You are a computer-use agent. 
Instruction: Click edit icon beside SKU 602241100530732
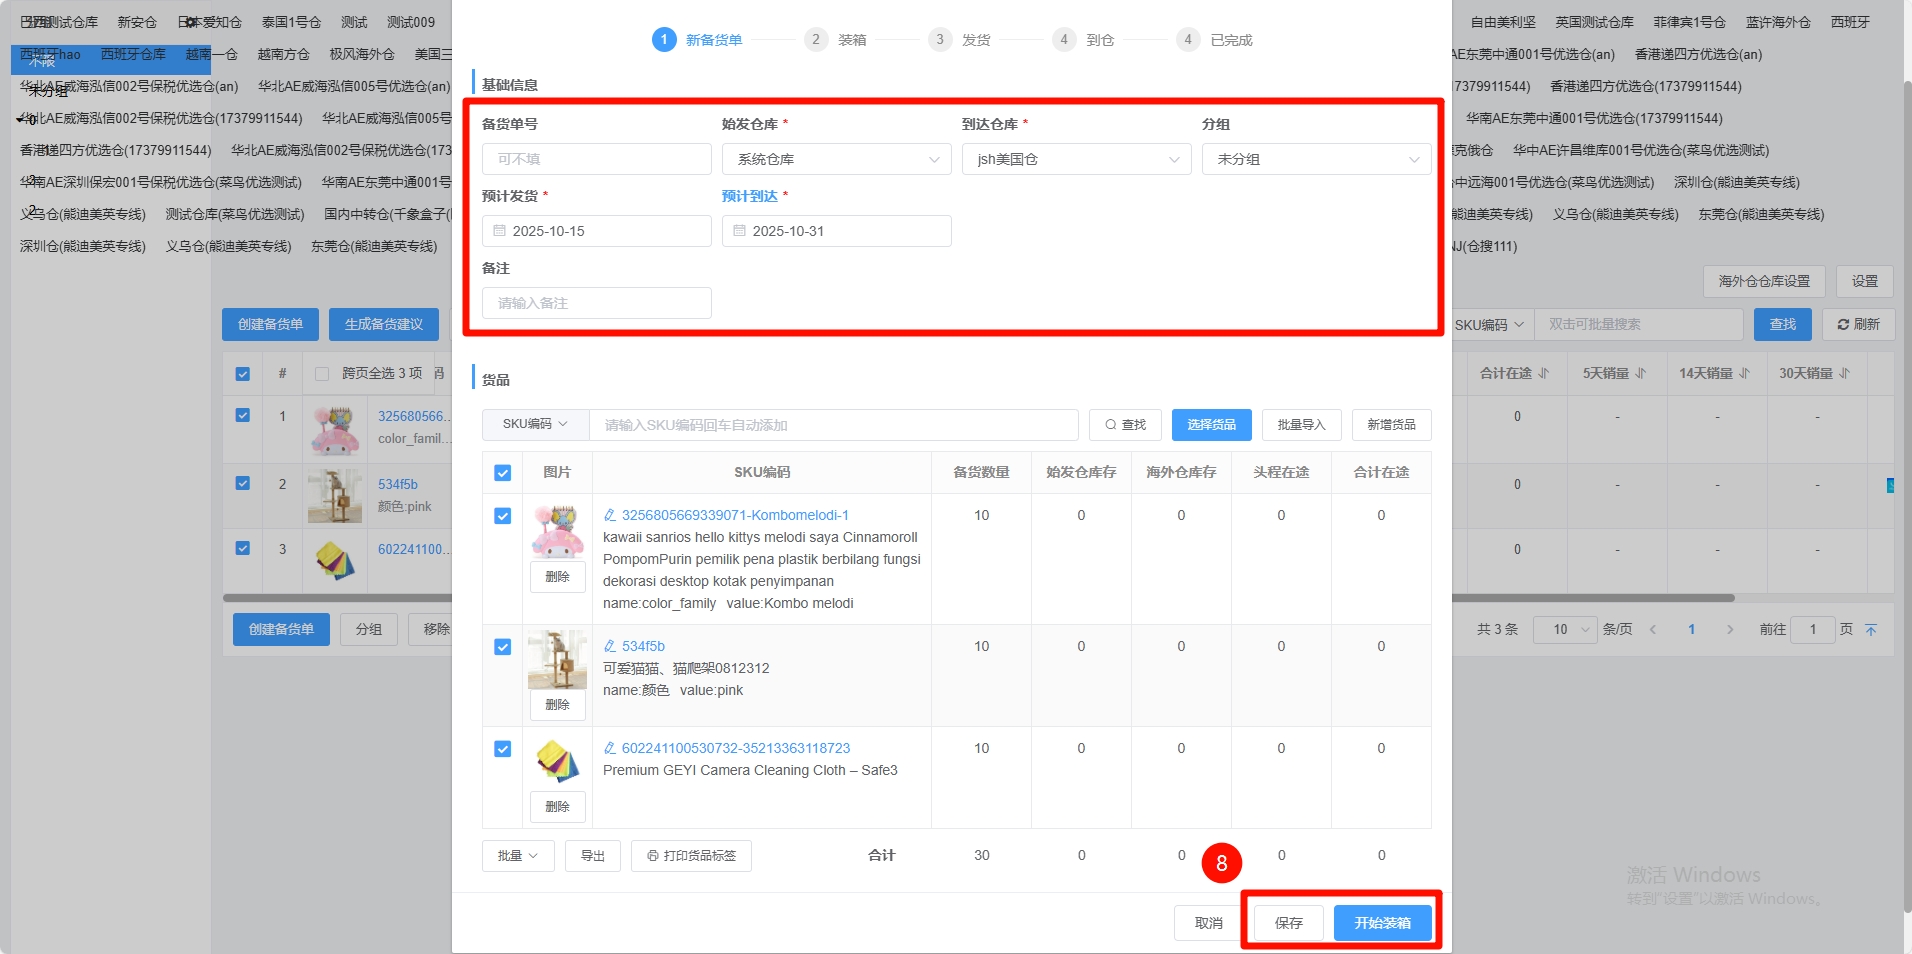pyautogui.click(x=610, y=748)
